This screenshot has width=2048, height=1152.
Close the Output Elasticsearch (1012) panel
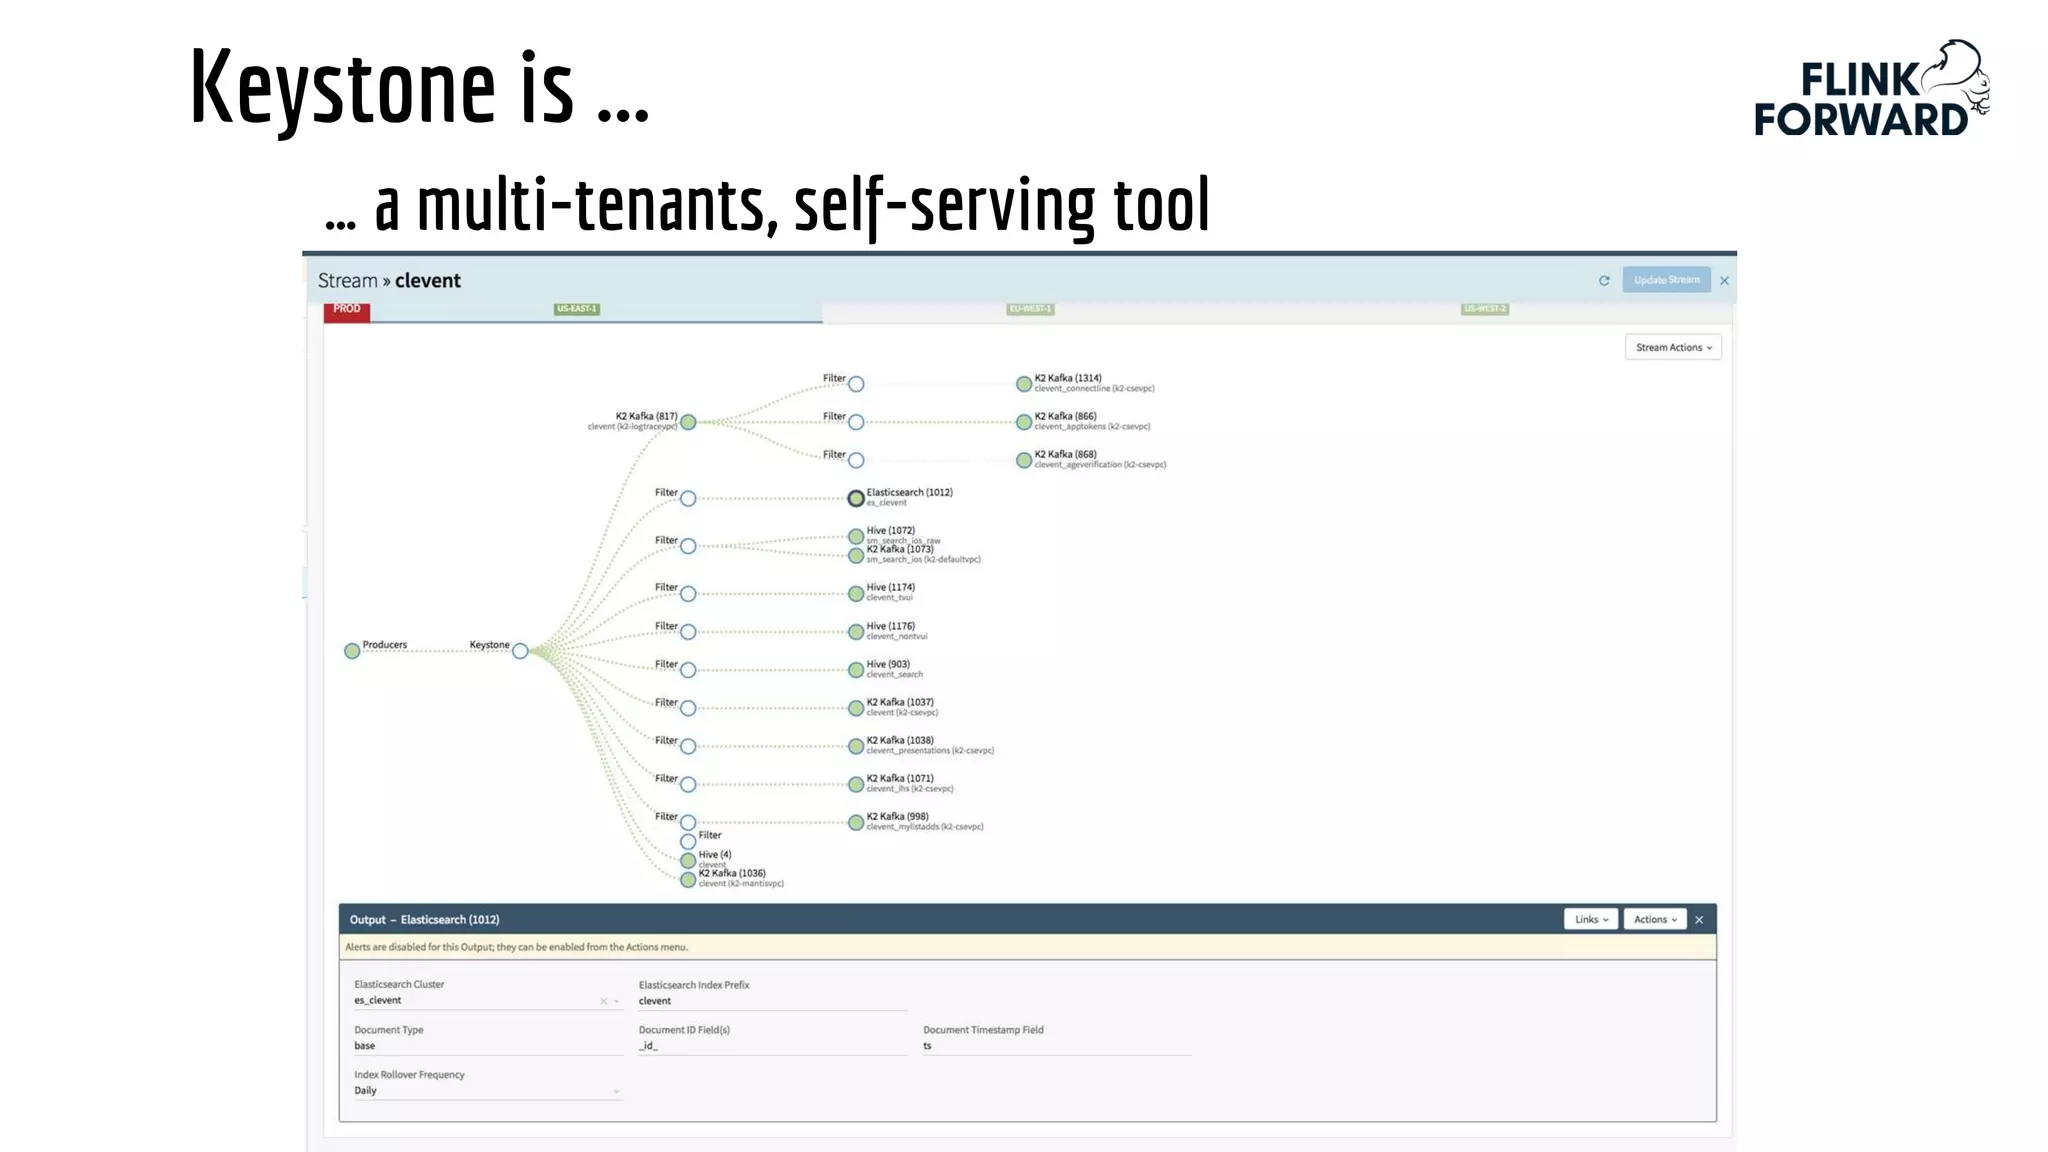(1699, 920)
